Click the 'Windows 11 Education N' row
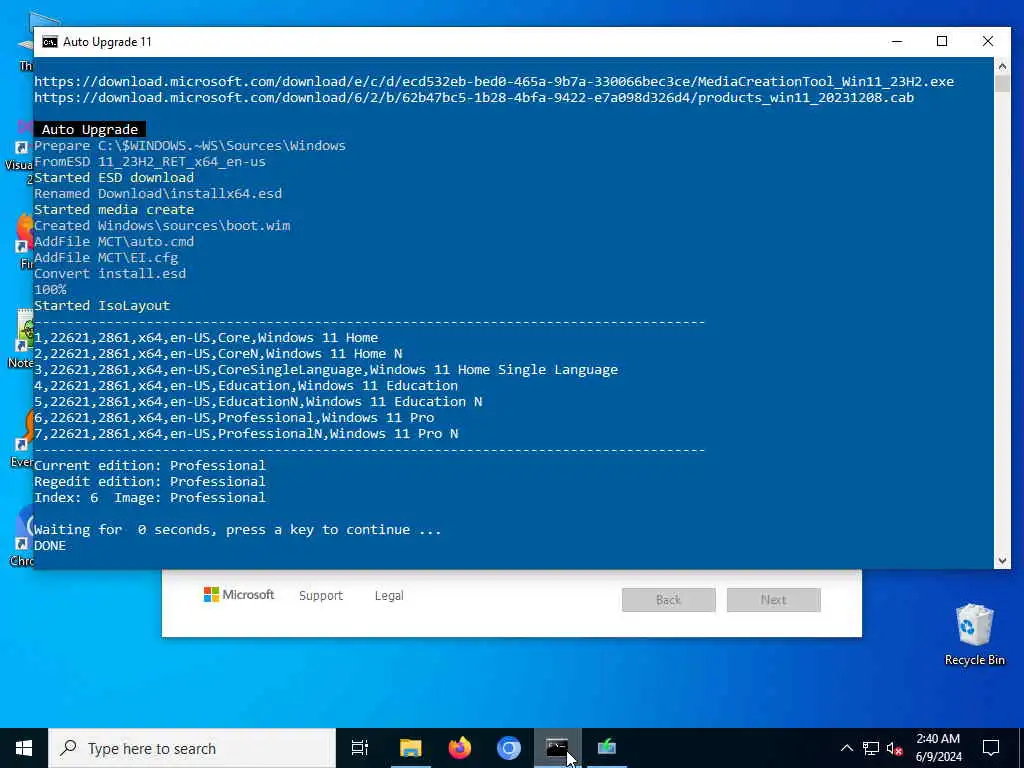The width and height of the screenshot is (1024, 768). point(258,402)
